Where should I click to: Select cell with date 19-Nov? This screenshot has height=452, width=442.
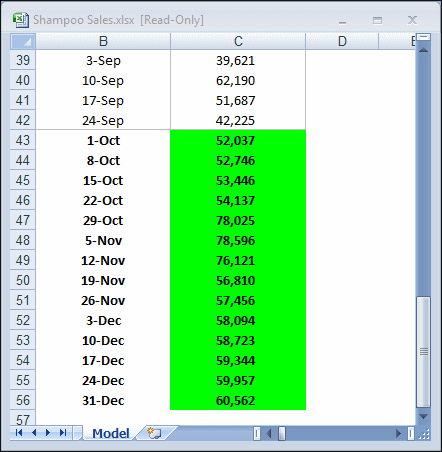pyautogui.click(x=103, y=280)
